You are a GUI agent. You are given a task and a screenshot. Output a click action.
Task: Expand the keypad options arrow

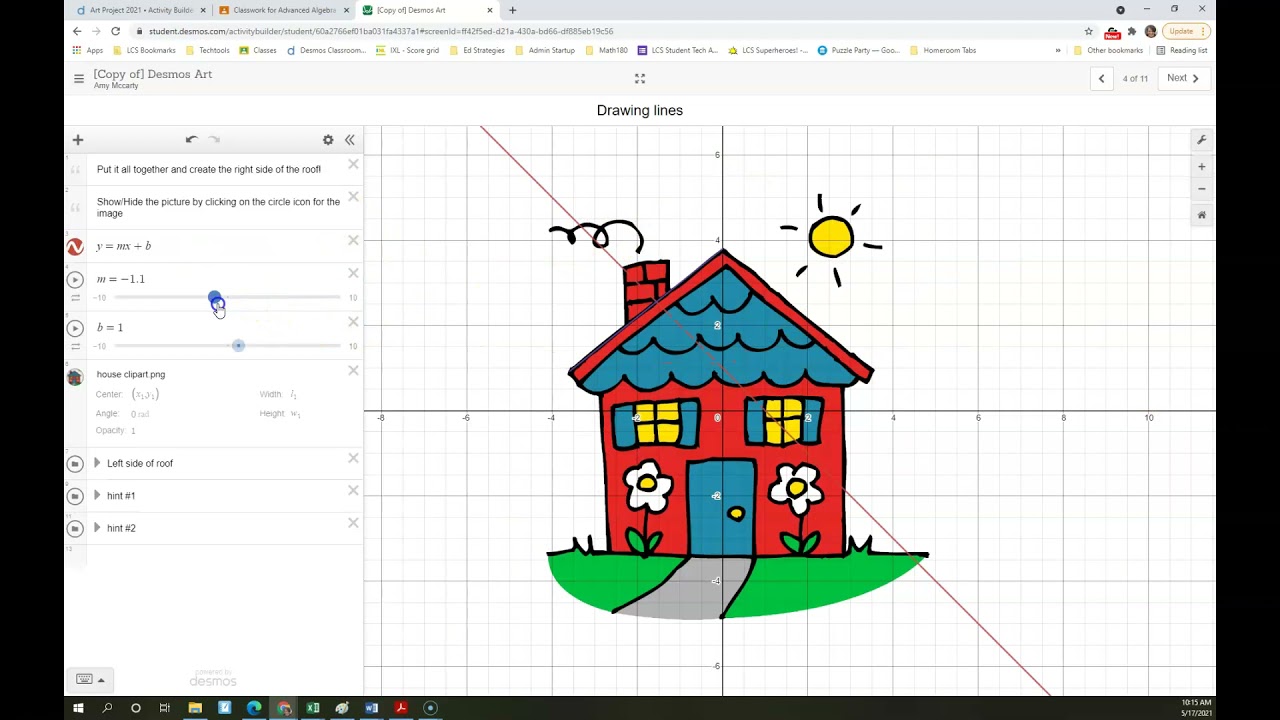[101, 680]
